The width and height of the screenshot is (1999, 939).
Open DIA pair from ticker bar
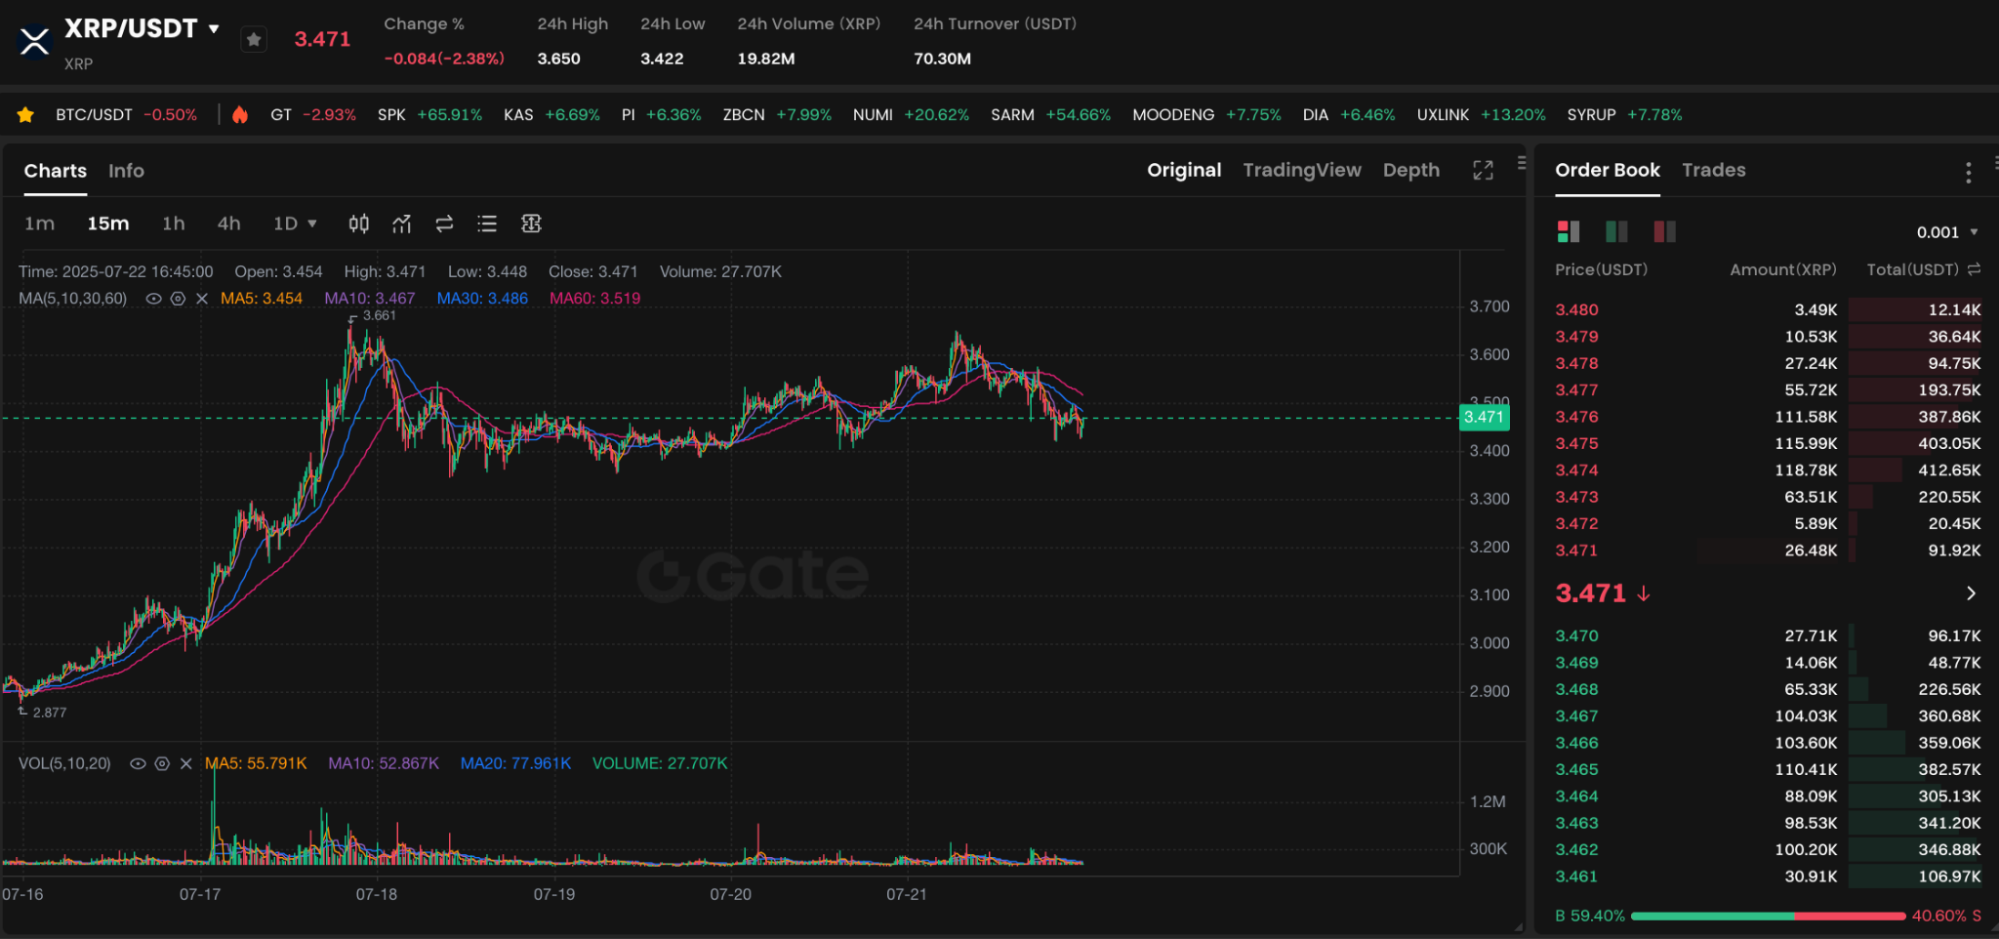[x=1349, y=115]
